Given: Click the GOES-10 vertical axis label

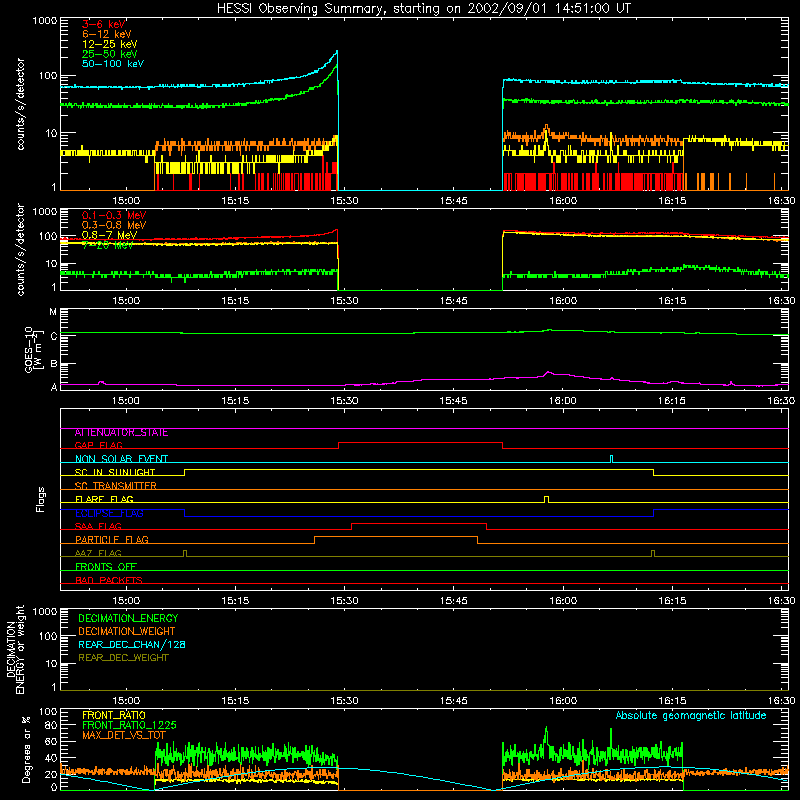Looking at the screenshot, I should coord(32,349).
